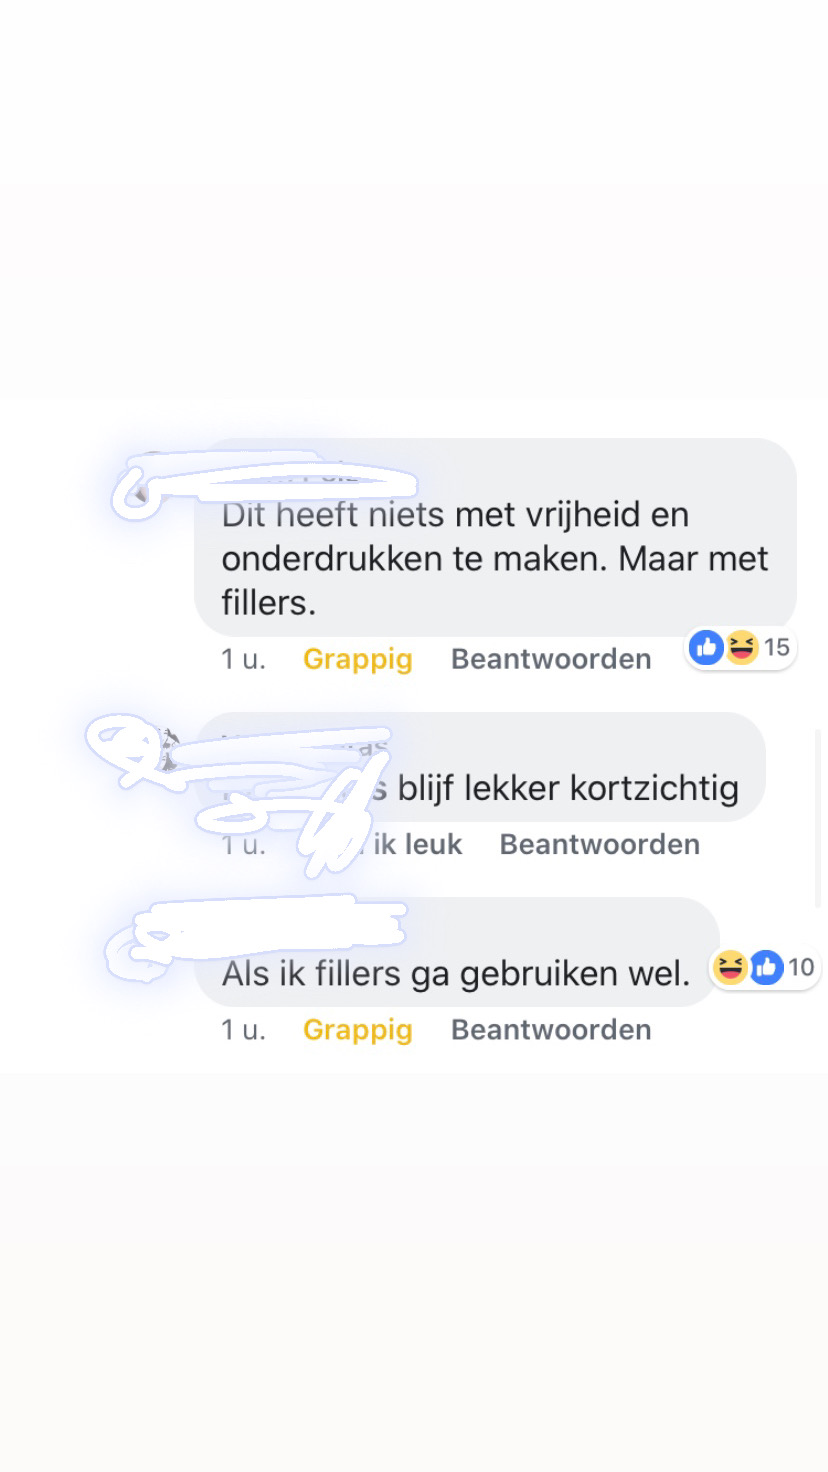The width and height of the screenshot is (828, 1472).
Task: Click the laughing emoji beside count 10
Action: pos(731,967)
